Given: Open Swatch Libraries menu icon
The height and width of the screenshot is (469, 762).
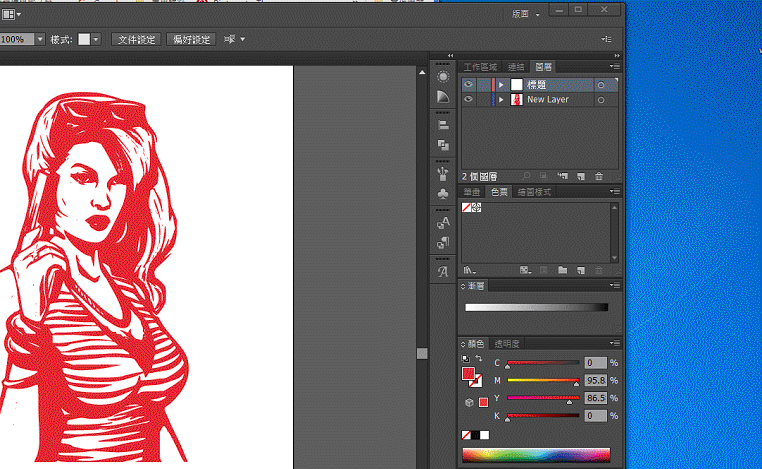Looking at the screenshot, I should coord(469,270).
